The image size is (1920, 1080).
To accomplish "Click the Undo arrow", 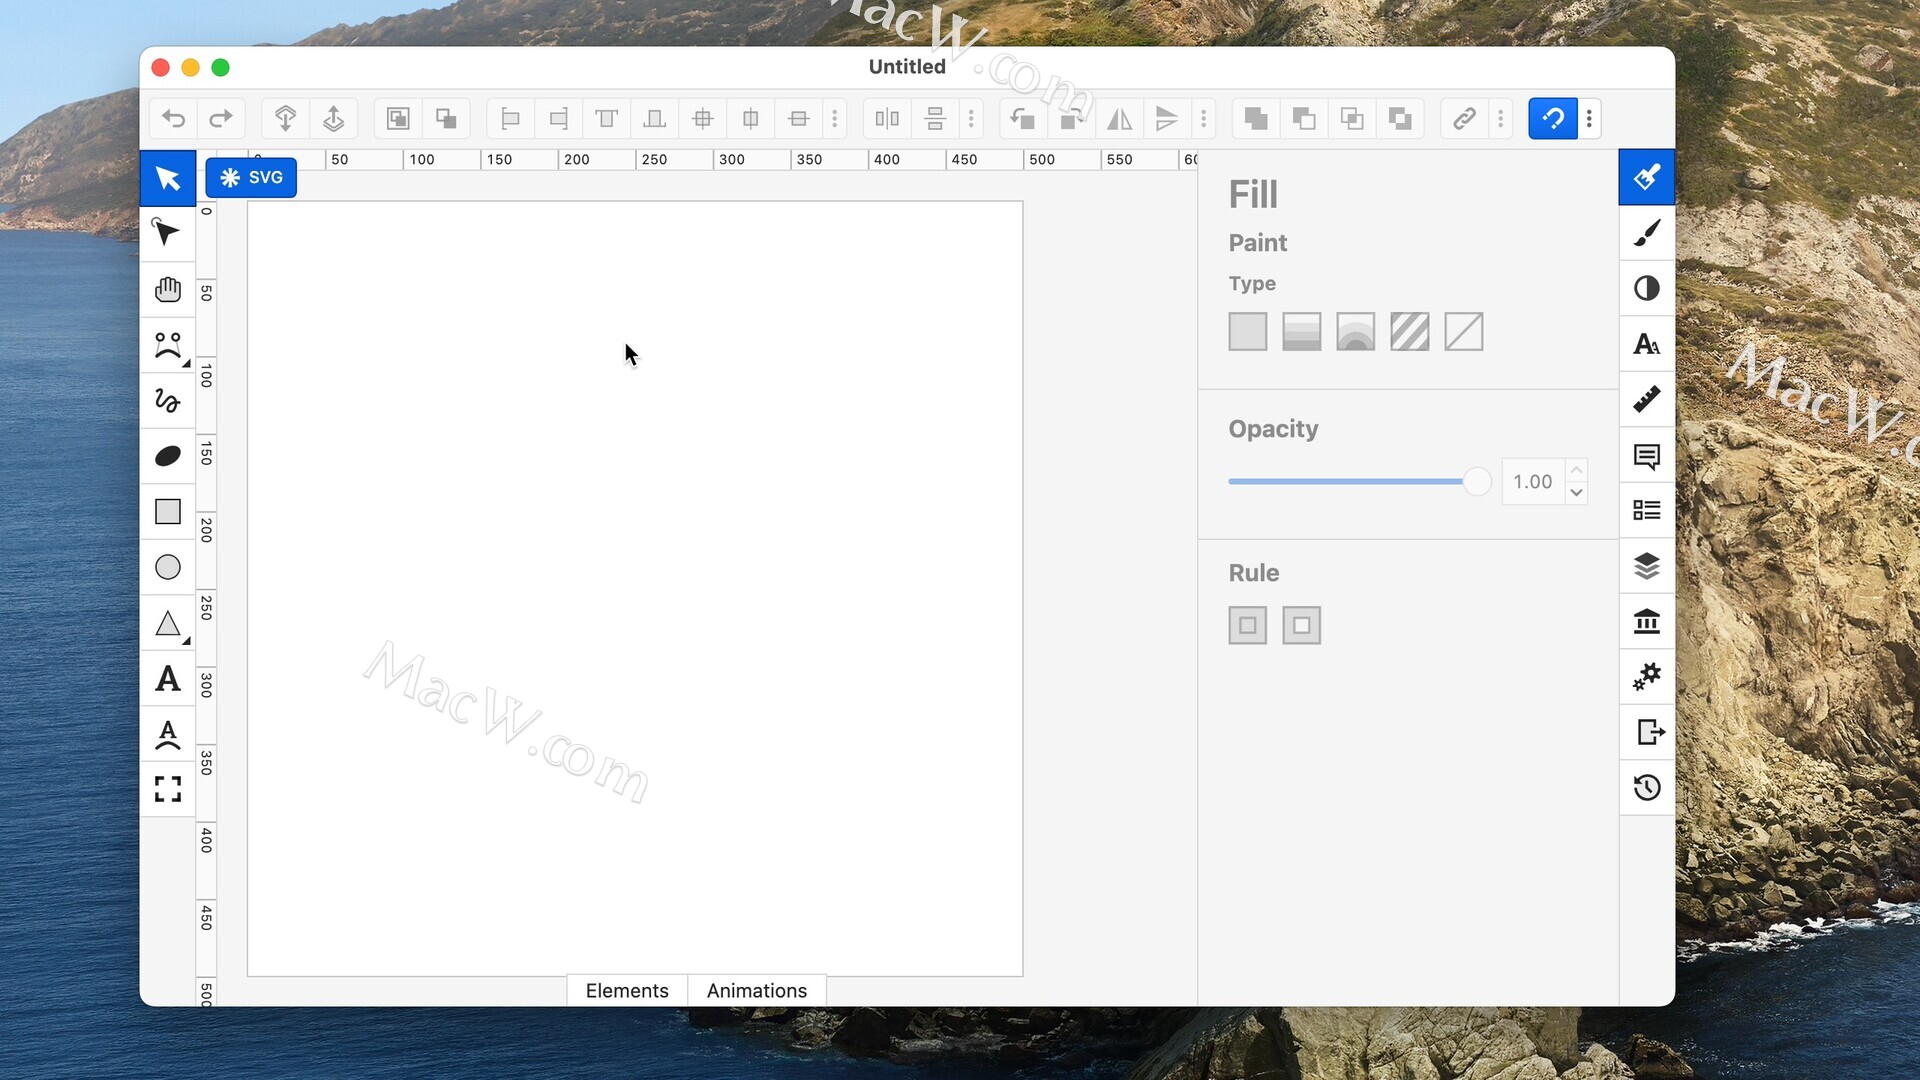I will pos(174,119).
